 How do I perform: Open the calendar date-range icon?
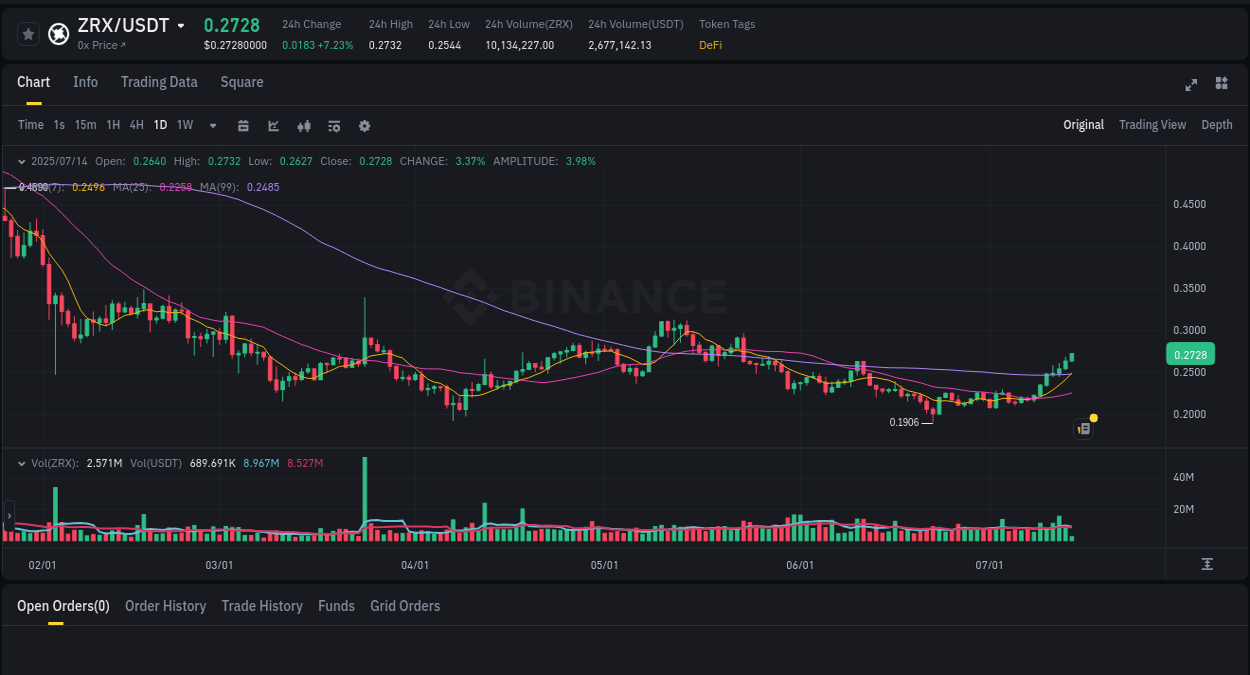(243, 125)
